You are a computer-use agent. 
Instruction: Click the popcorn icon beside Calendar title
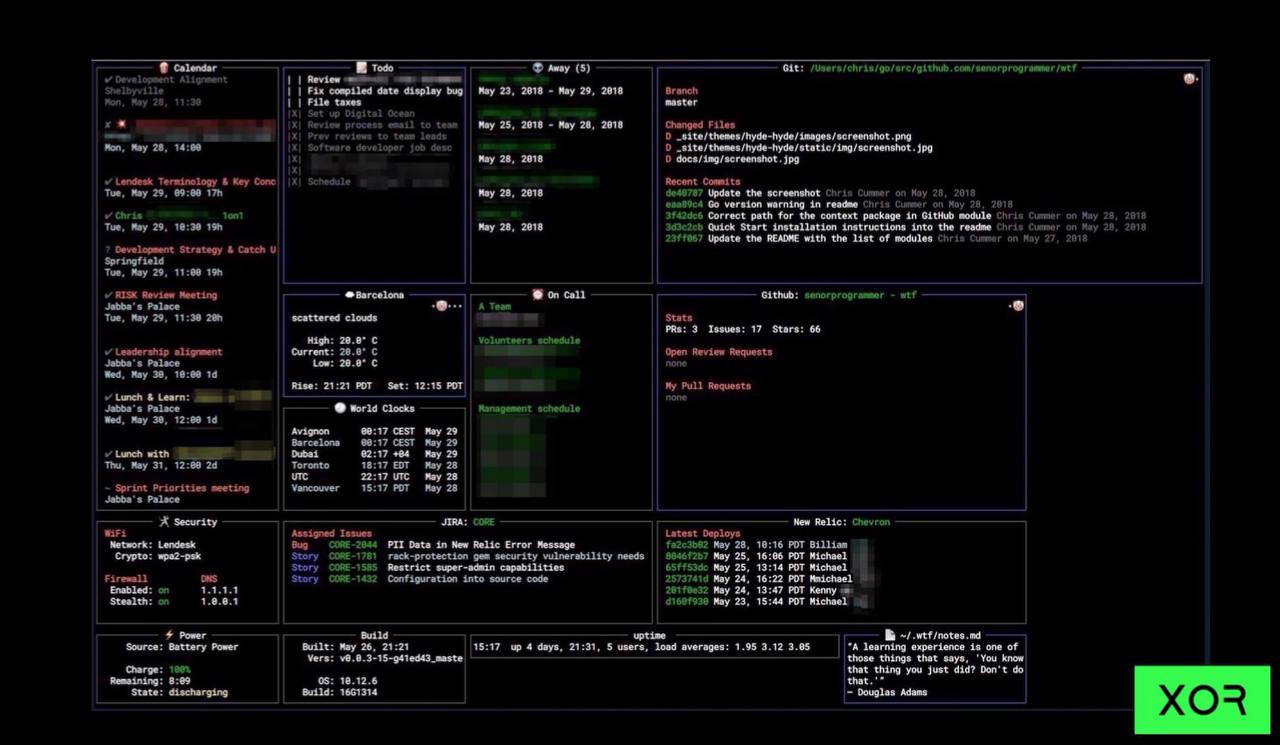(164, 68)
